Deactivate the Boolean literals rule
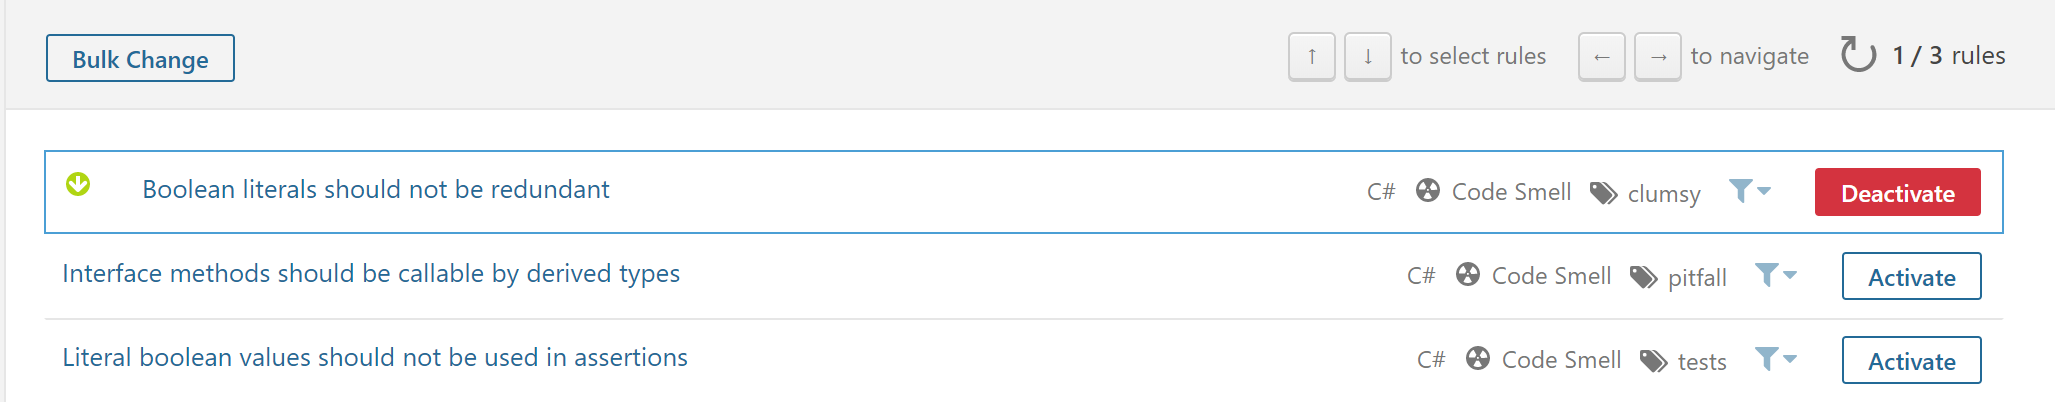2055x402 pixels. 1897,193
